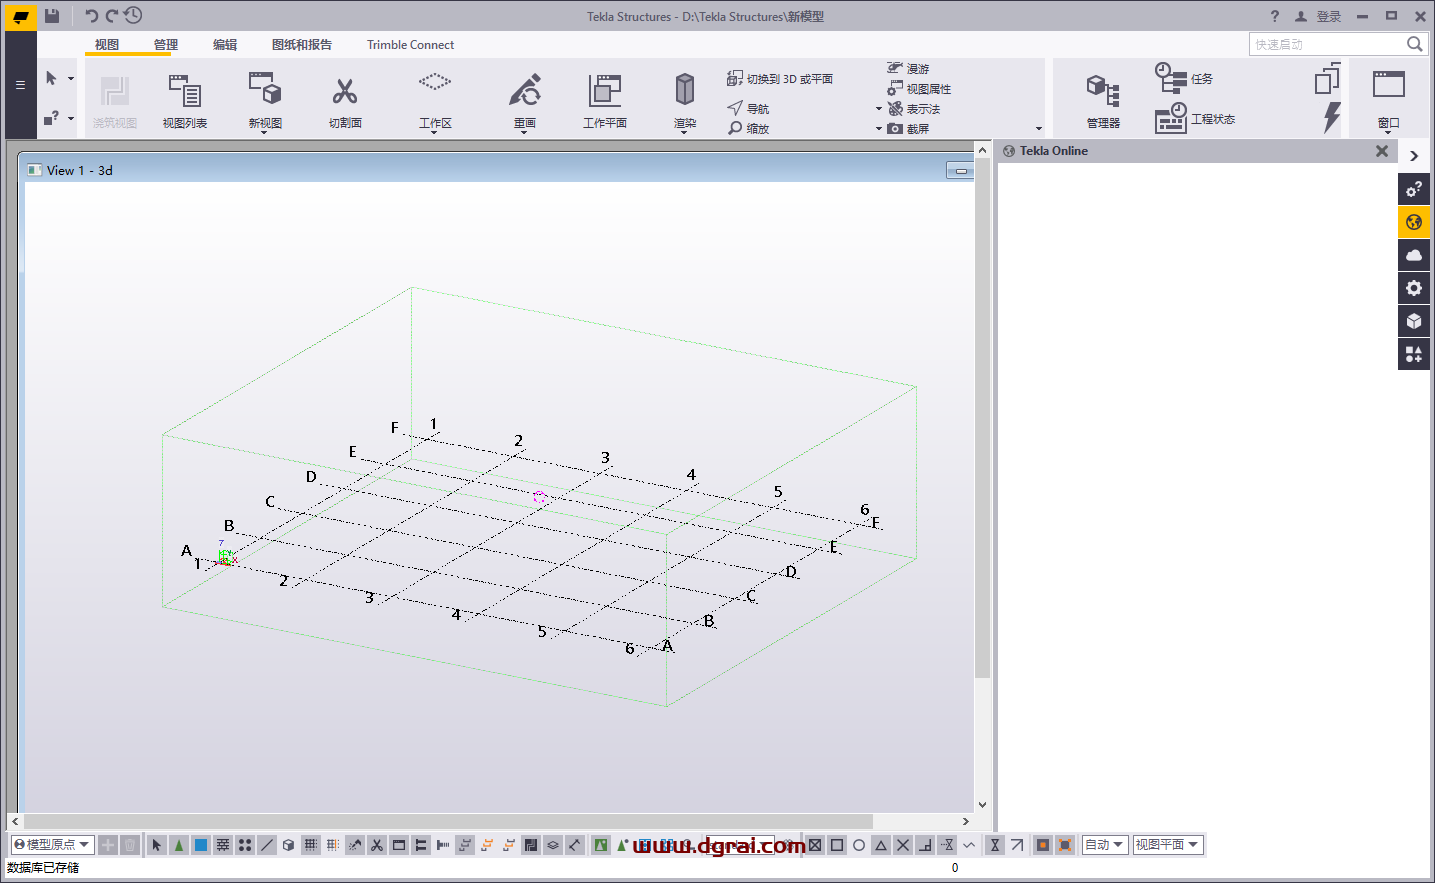Click the Save floppy disk icon
This screenshot has height=883, width=1435.
(52, 16)
